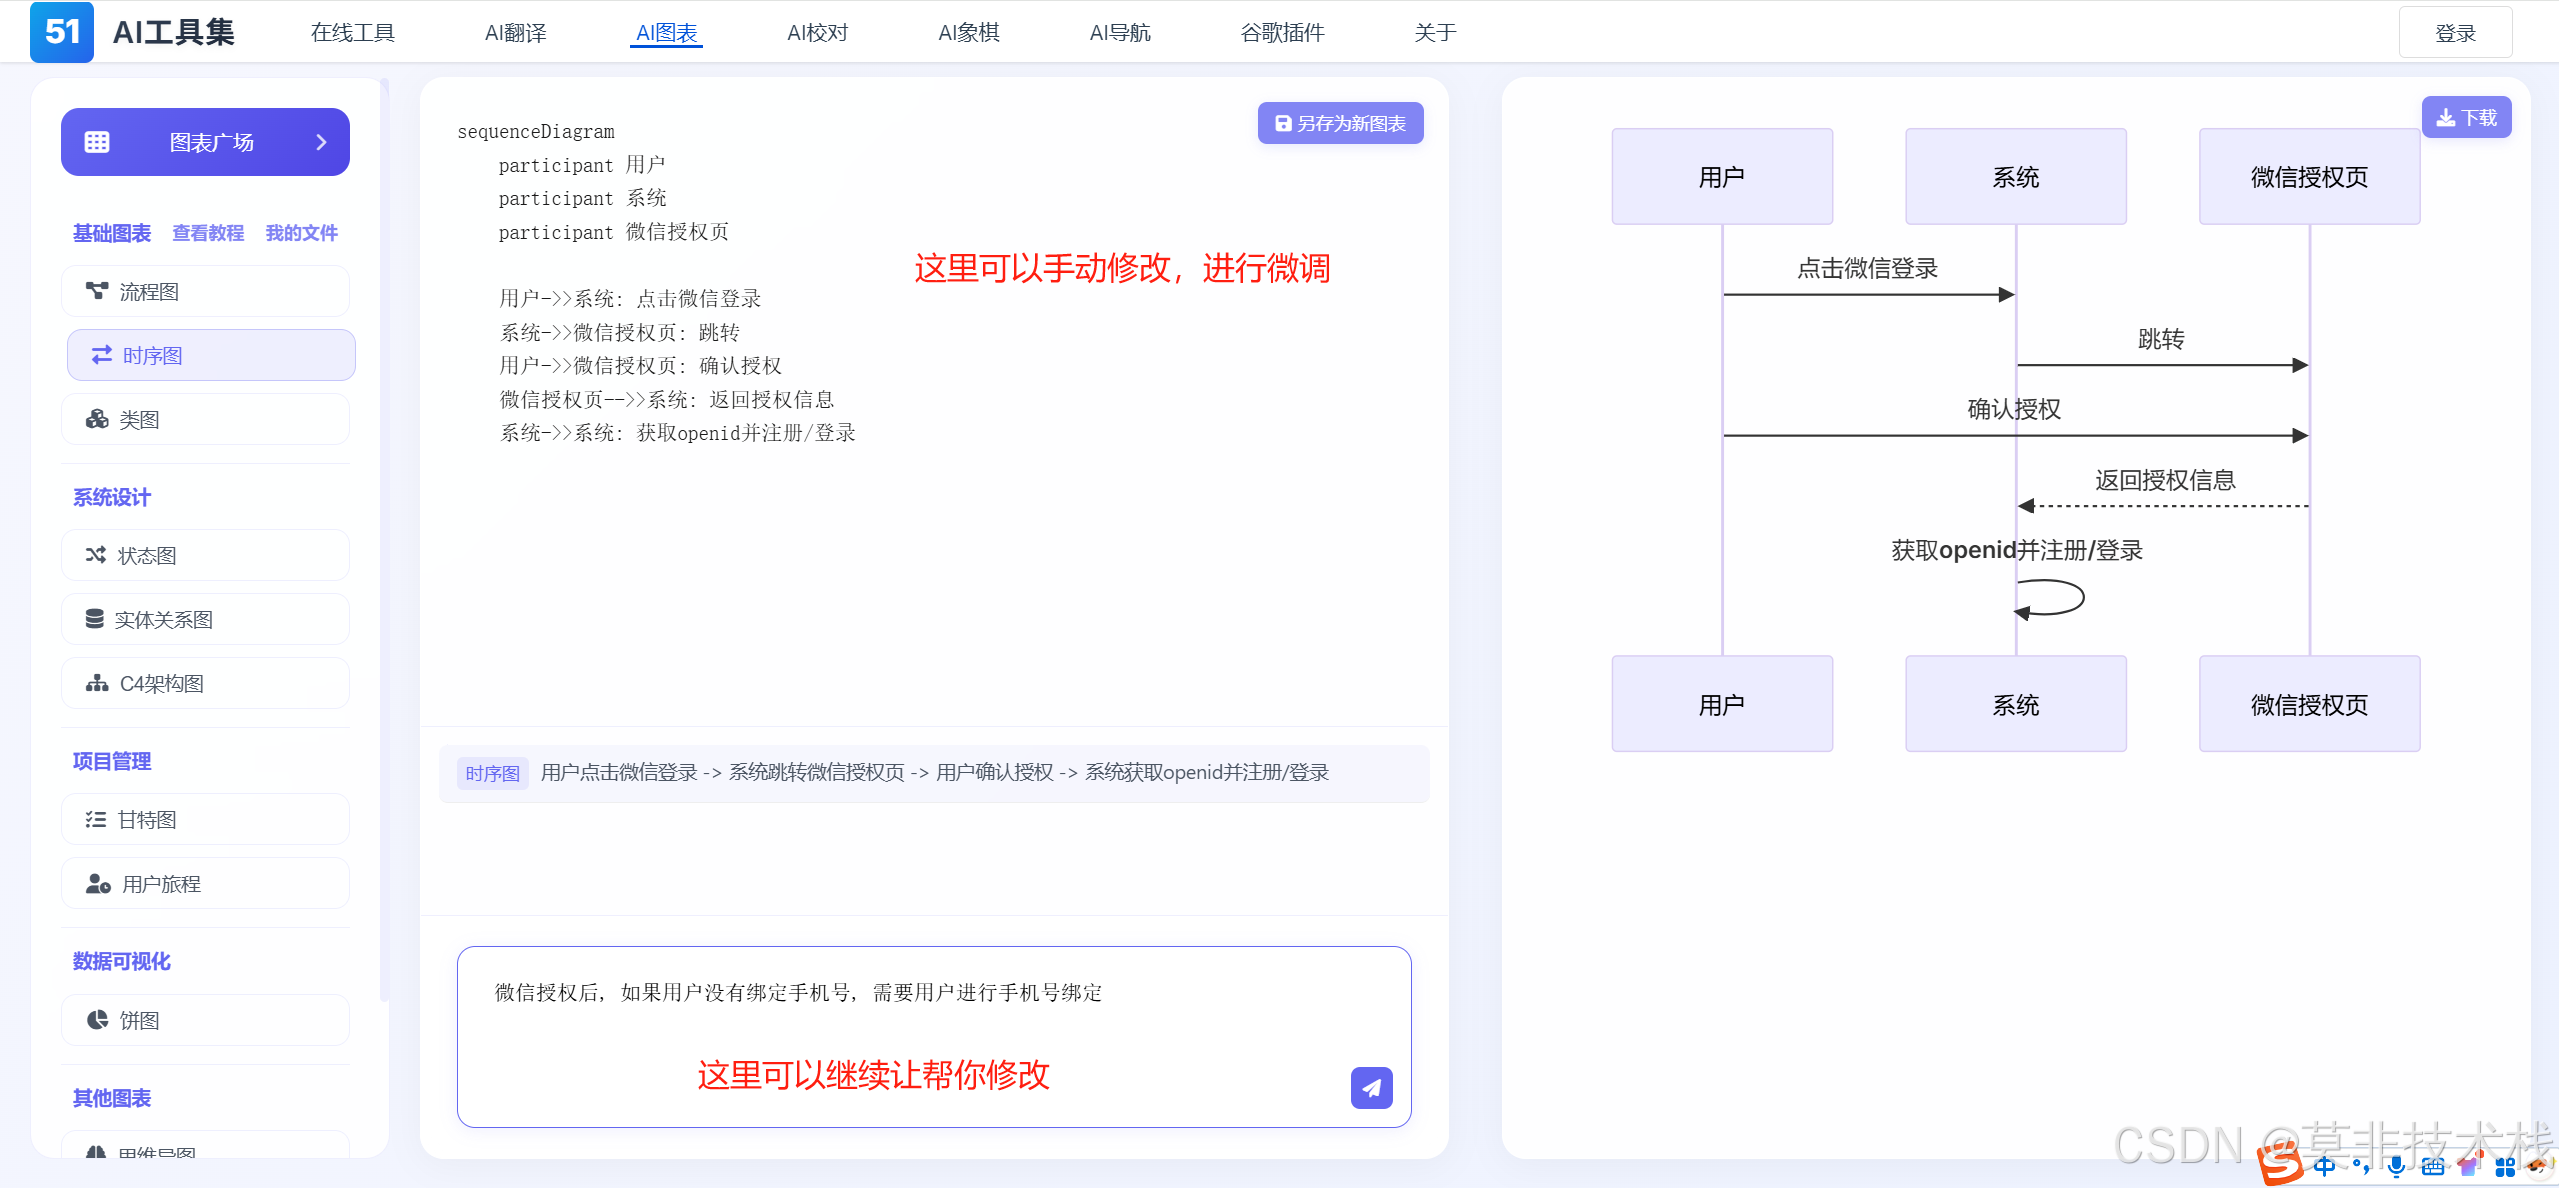Click the 另存为新图表 save button
Image resolution: width=2559 pixels, height=1188 pixels.
(x=1340, y=123)
